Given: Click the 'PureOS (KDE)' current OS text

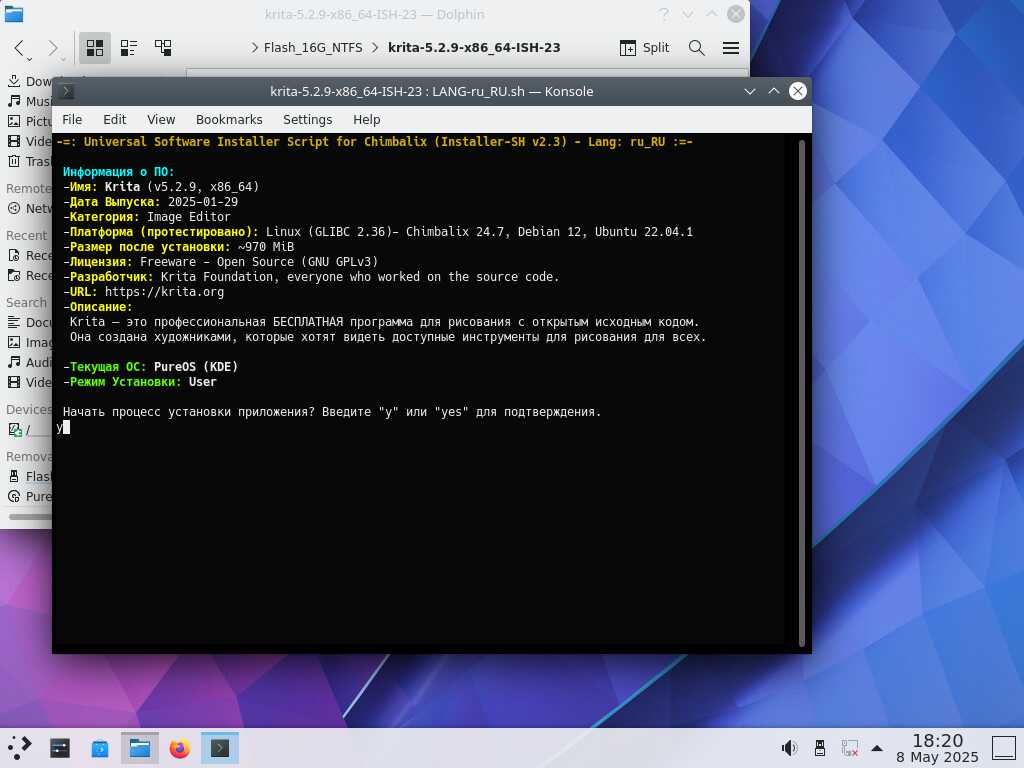Looking at the screenshot, I should pos(196,367).
